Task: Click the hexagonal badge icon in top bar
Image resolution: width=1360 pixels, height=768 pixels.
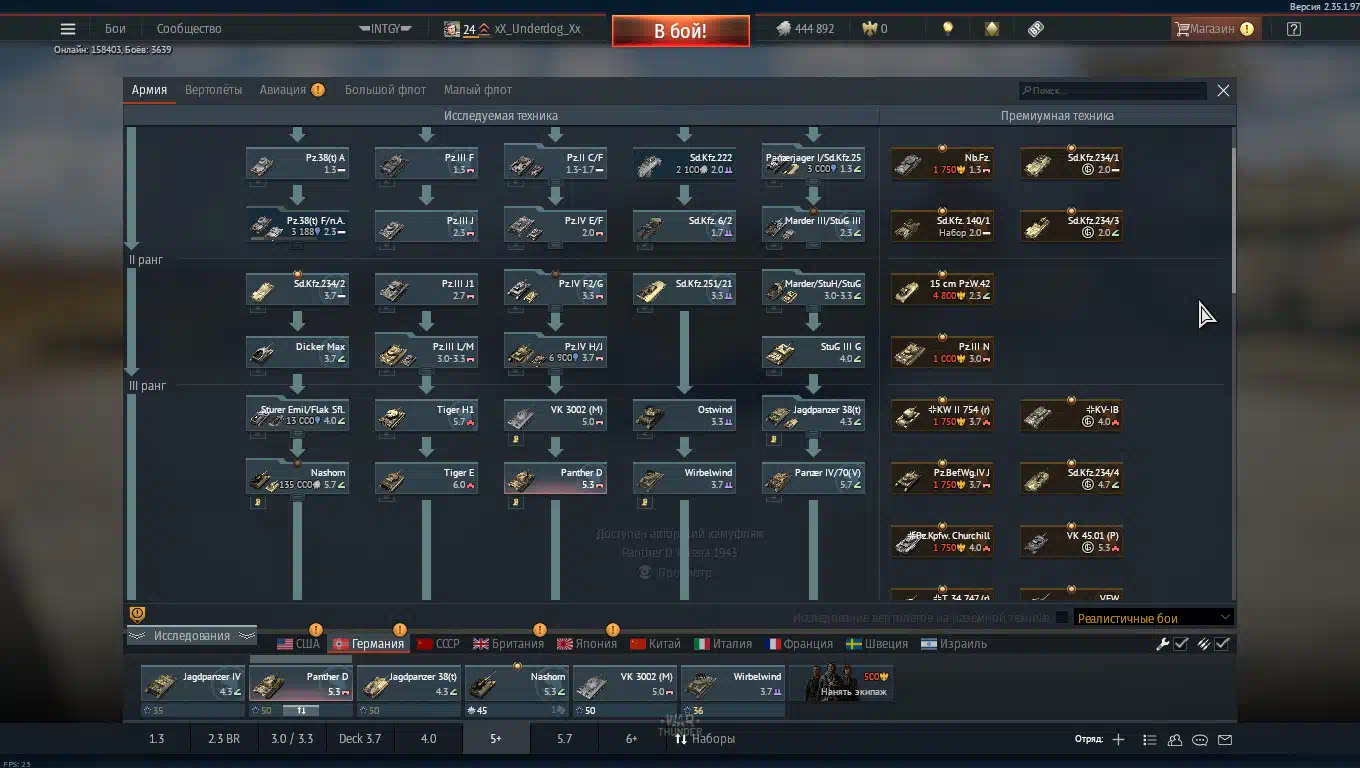Action: point(991,29)
